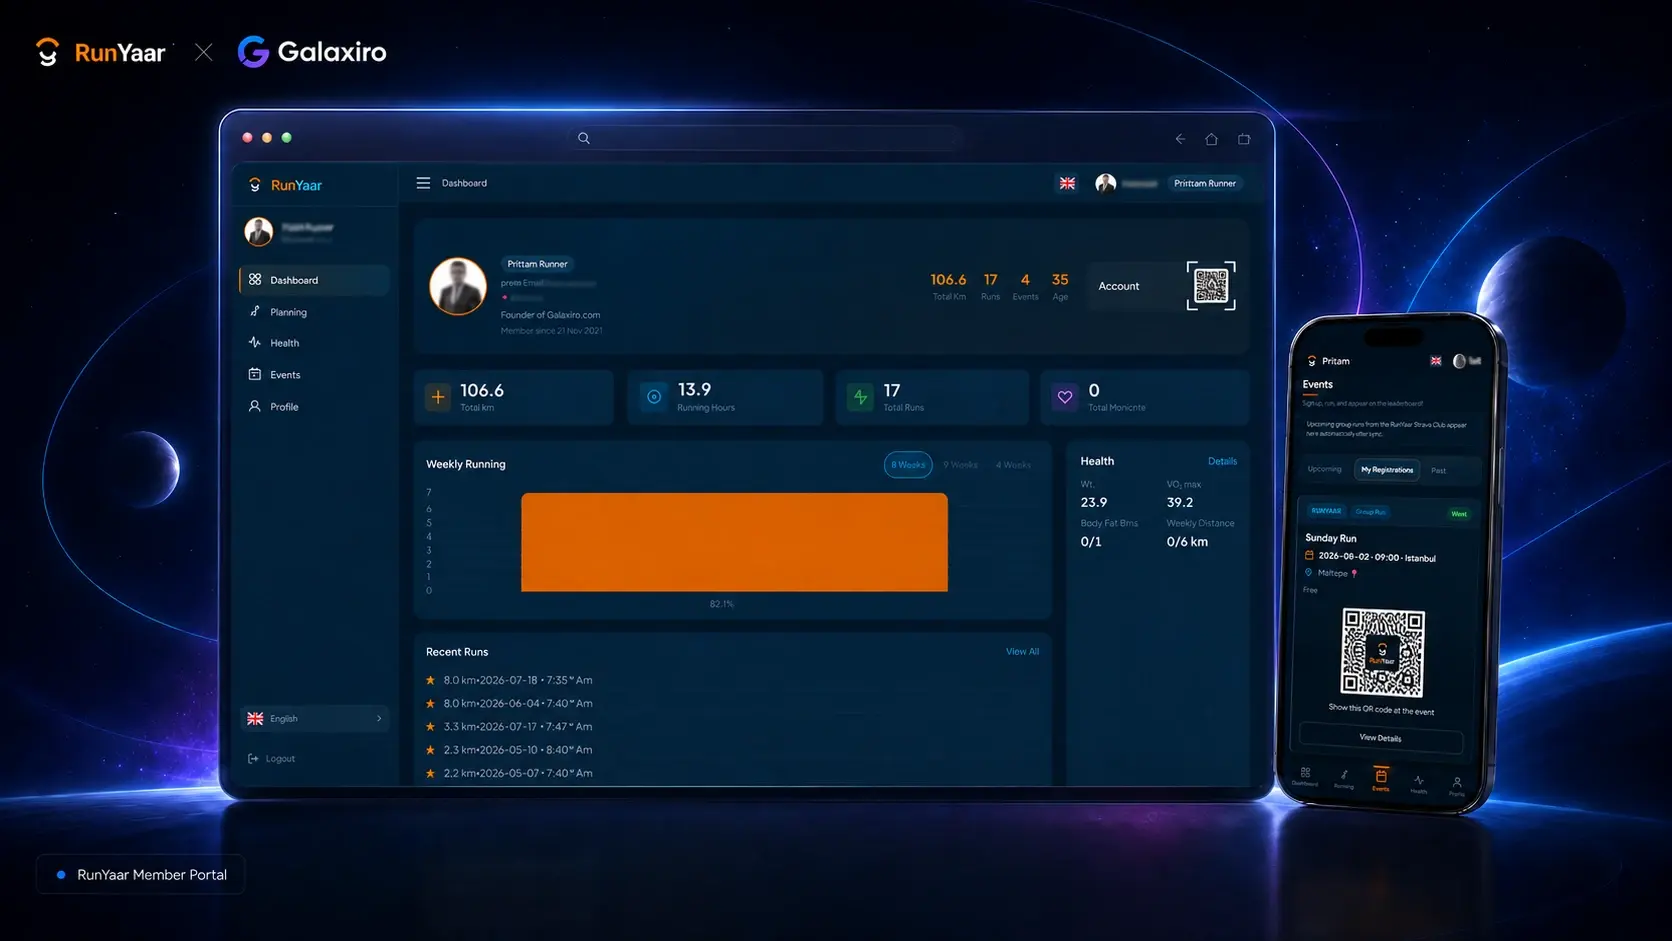This screenshot has width=1672, height=941.
Task: Click the user avatar in the top bar
Action: pyautogui.click(x=1105, y=183)
